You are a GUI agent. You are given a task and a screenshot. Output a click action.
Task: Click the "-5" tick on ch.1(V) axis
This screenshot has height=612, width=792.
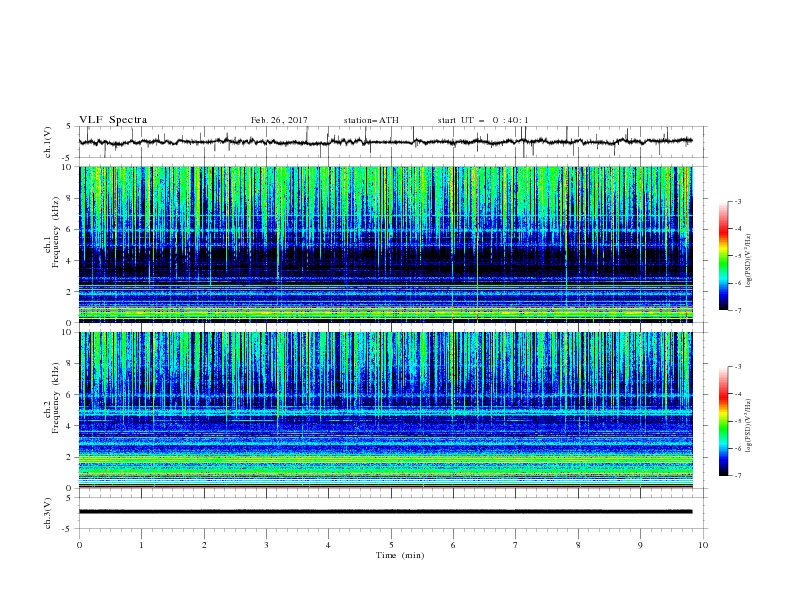tap(68, 158)
